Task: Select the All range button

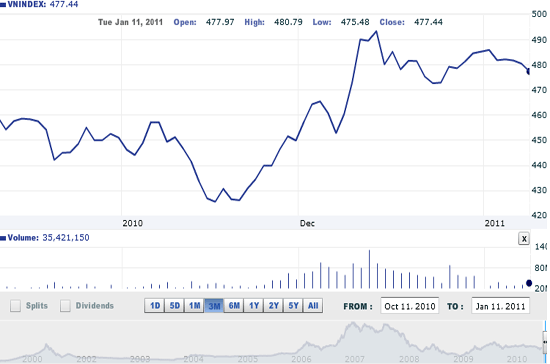Action: [313, 306]
